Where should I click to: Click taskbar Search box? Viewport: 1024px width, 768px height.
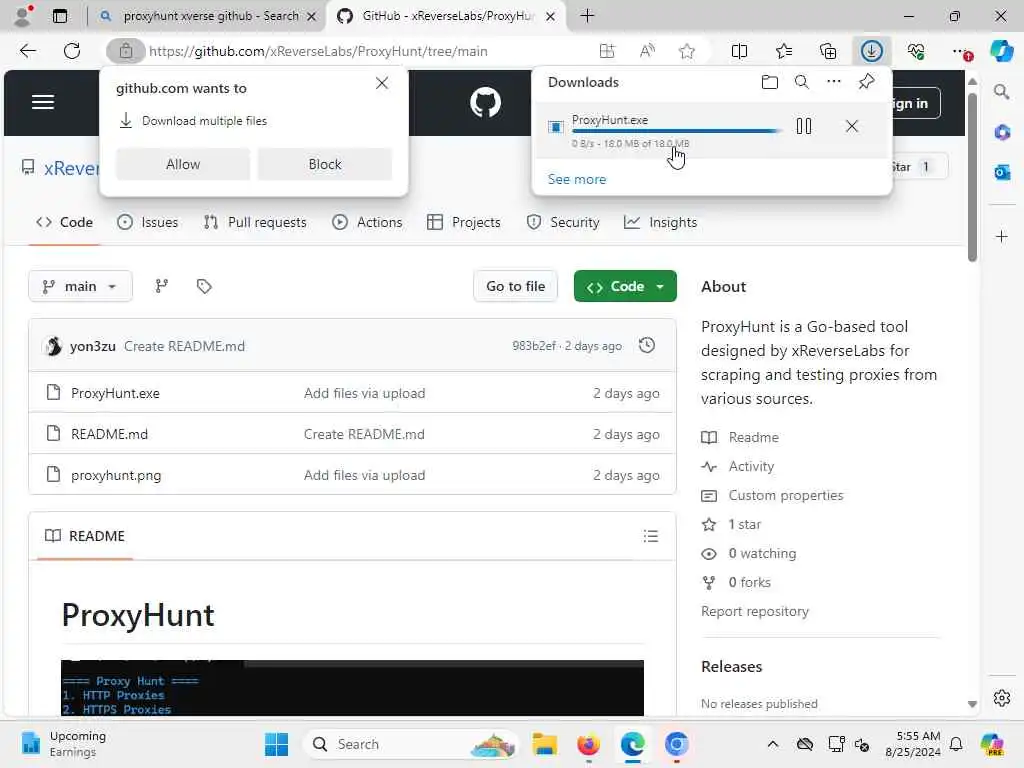click(x=411, y=744)
